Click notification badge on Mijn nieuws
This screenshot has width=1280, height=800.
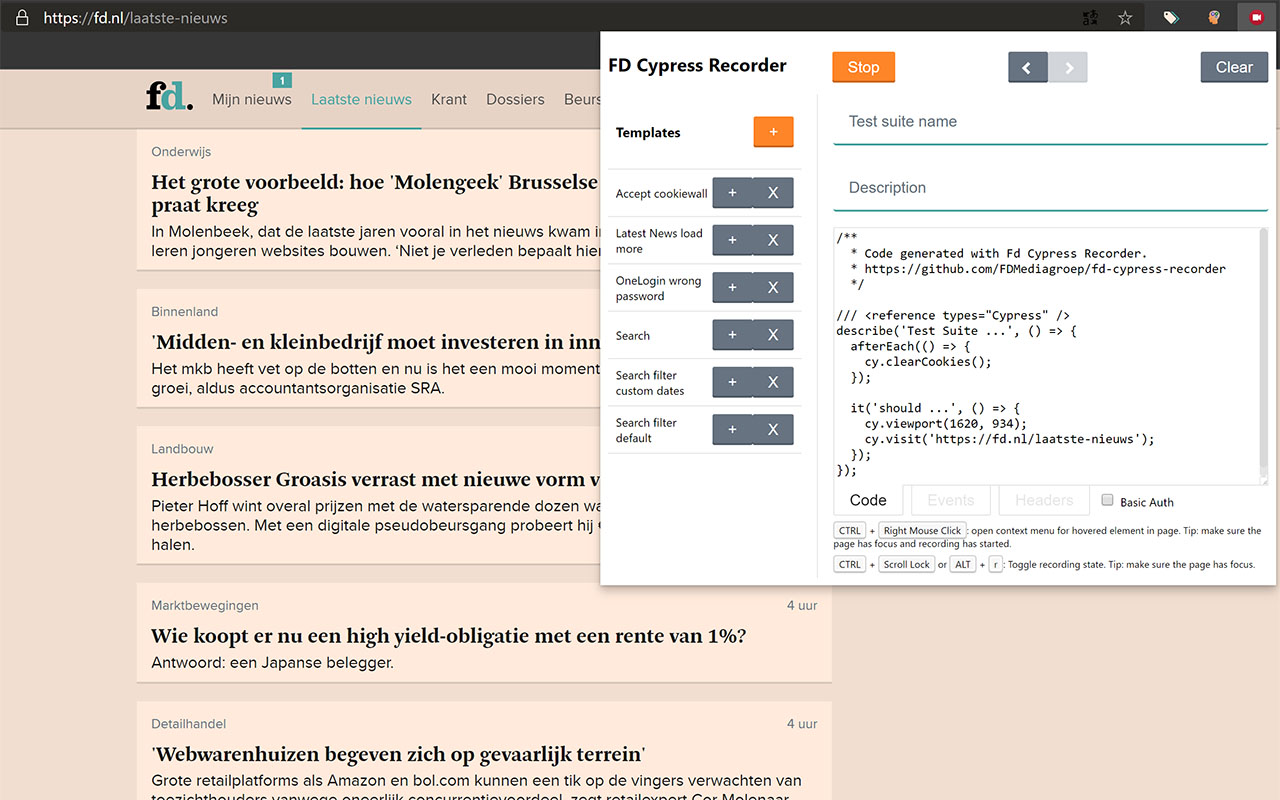click(282, 80)
